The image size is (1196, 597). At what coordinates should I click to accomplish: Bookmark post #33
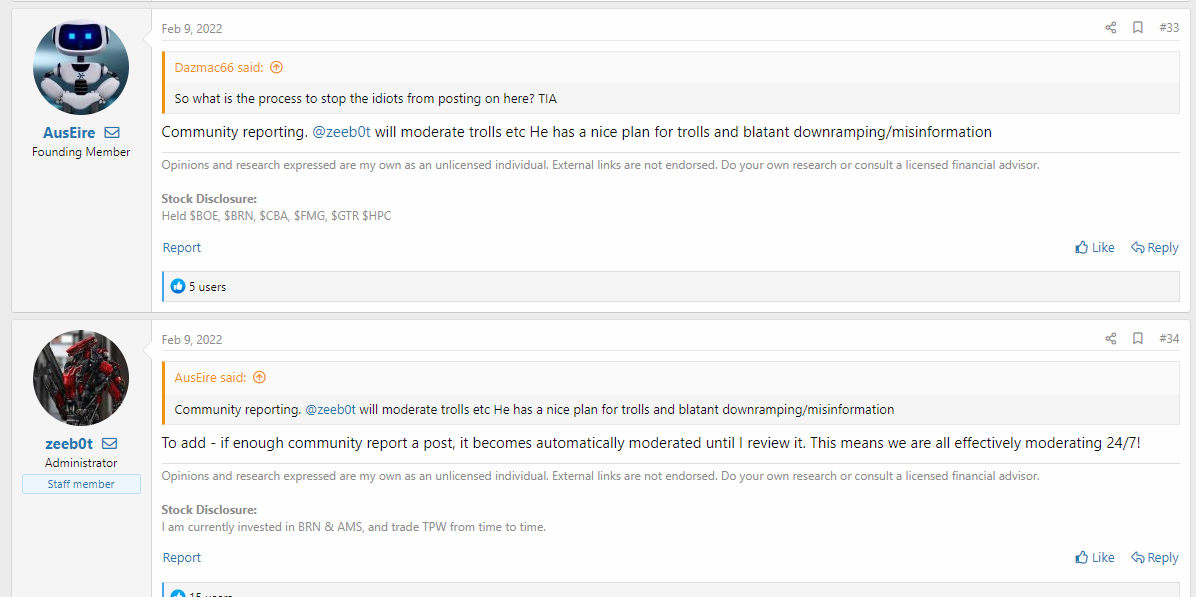1137,28
